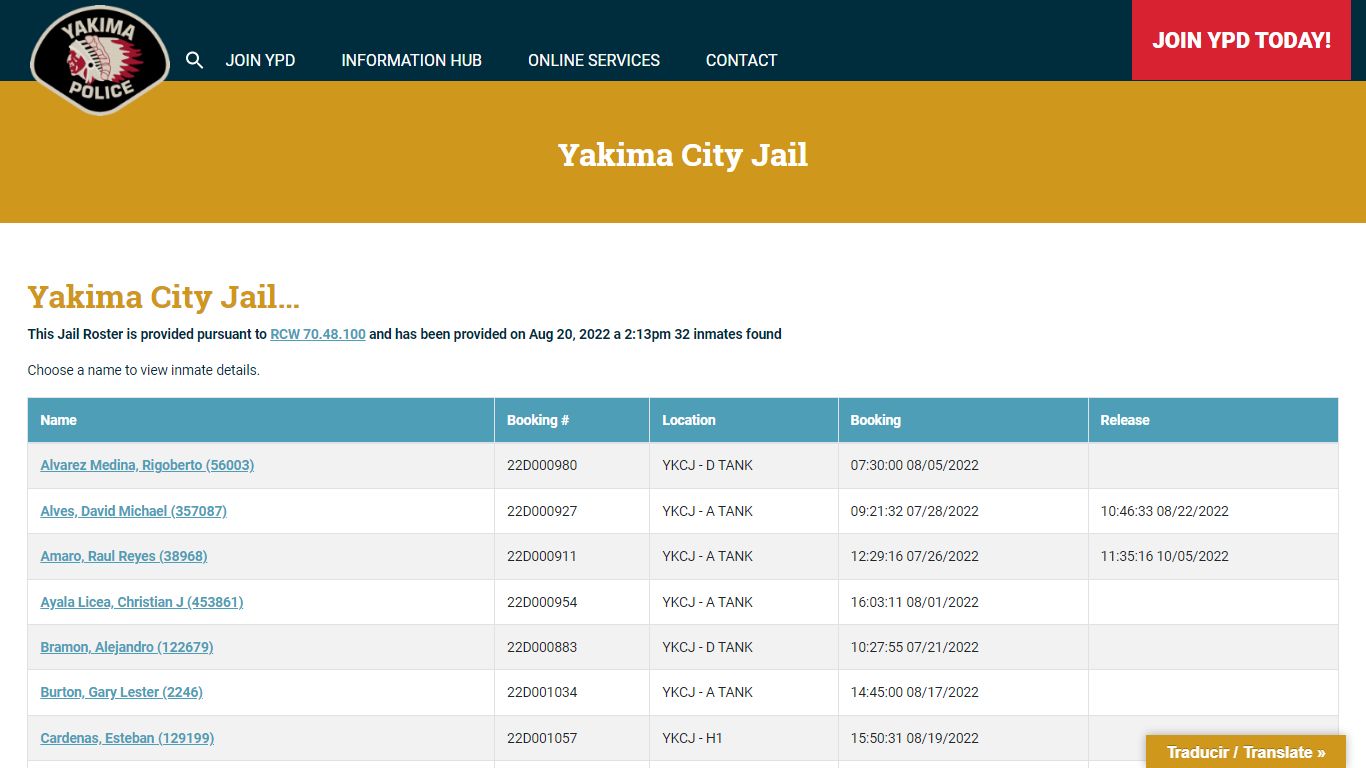Click booking time 15:50:31 08/19/2022
Screen dimensions: 1366x768
(x=915, y=738)
